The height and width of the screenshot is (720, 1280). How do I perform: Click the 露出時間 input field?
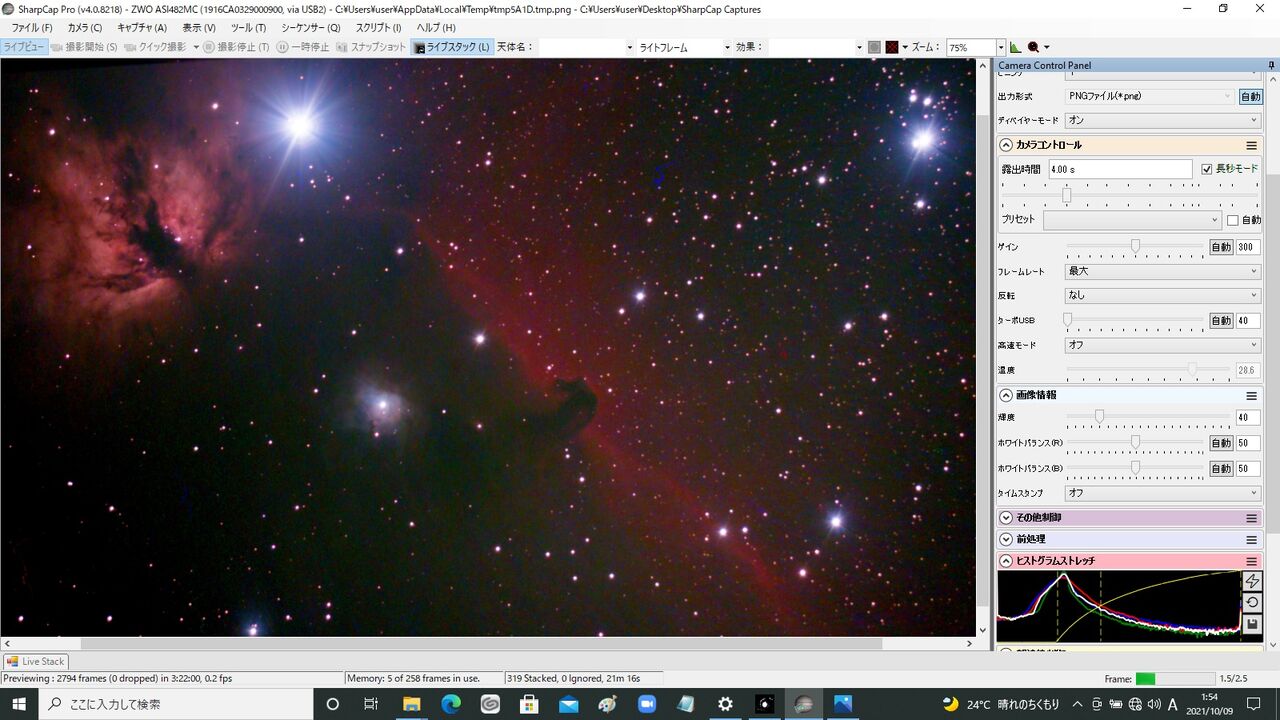tap(1120, 170)
